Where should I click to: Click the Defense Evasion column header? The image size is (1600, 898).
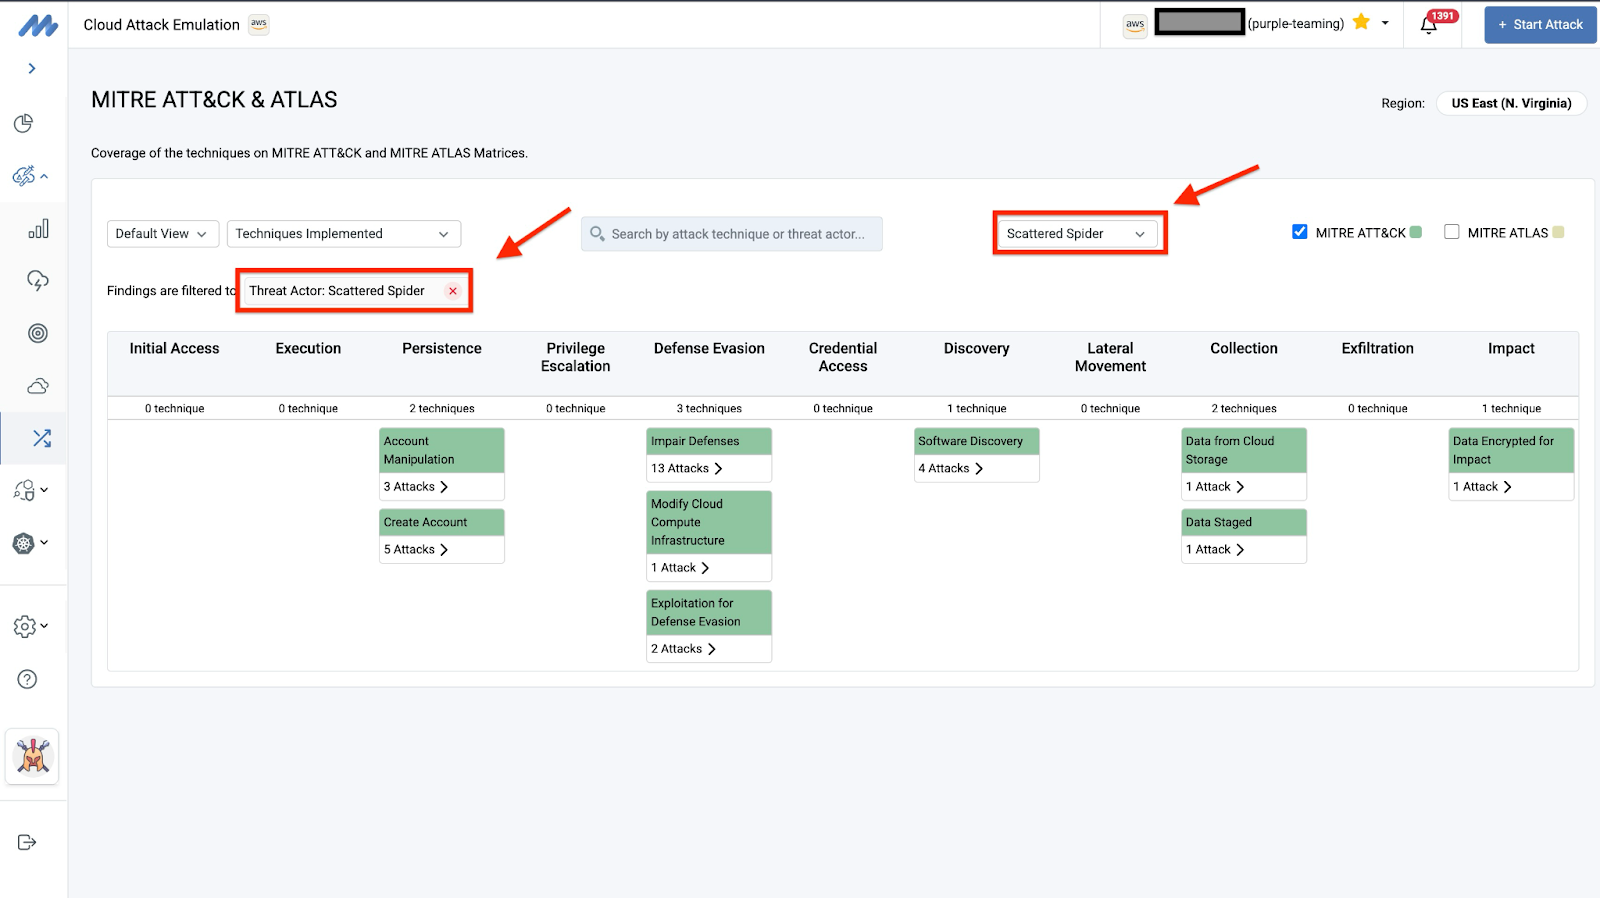point(709,349)
